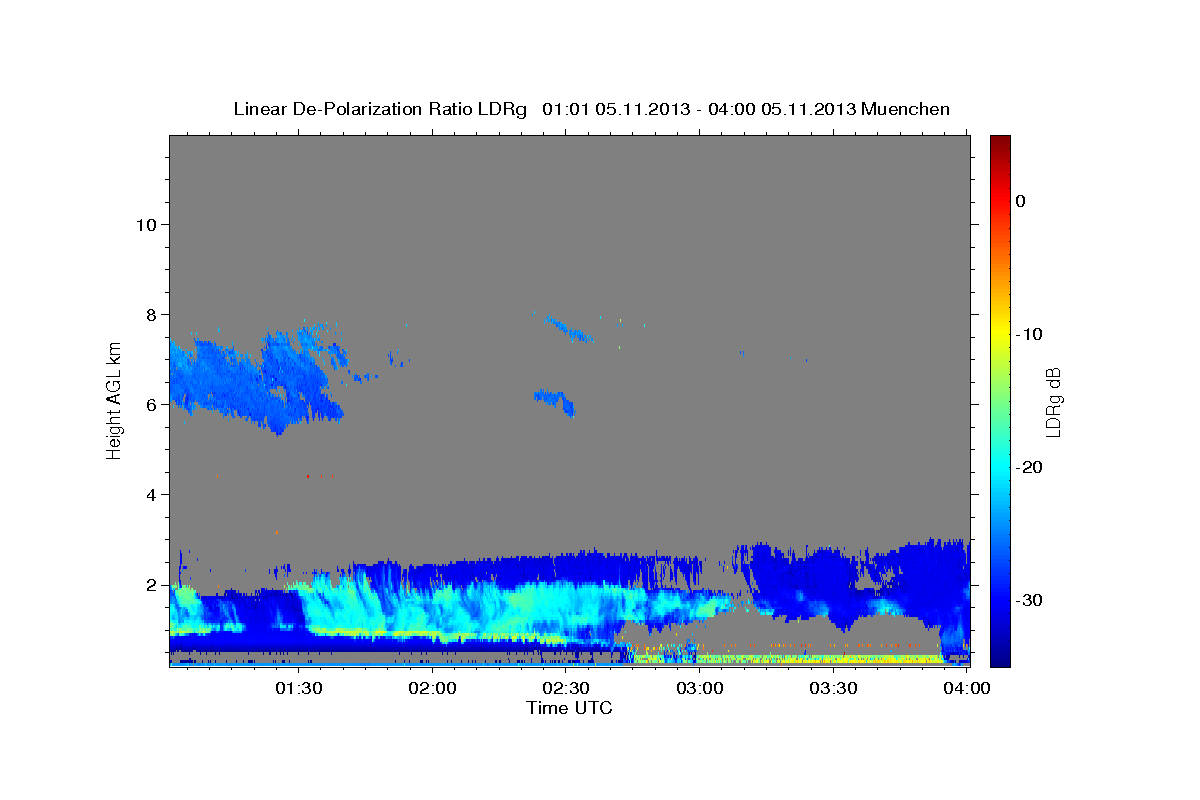Click the 'Height AGL km' y-axis label
The image size is (1200, 800).
tap(114, 402)
